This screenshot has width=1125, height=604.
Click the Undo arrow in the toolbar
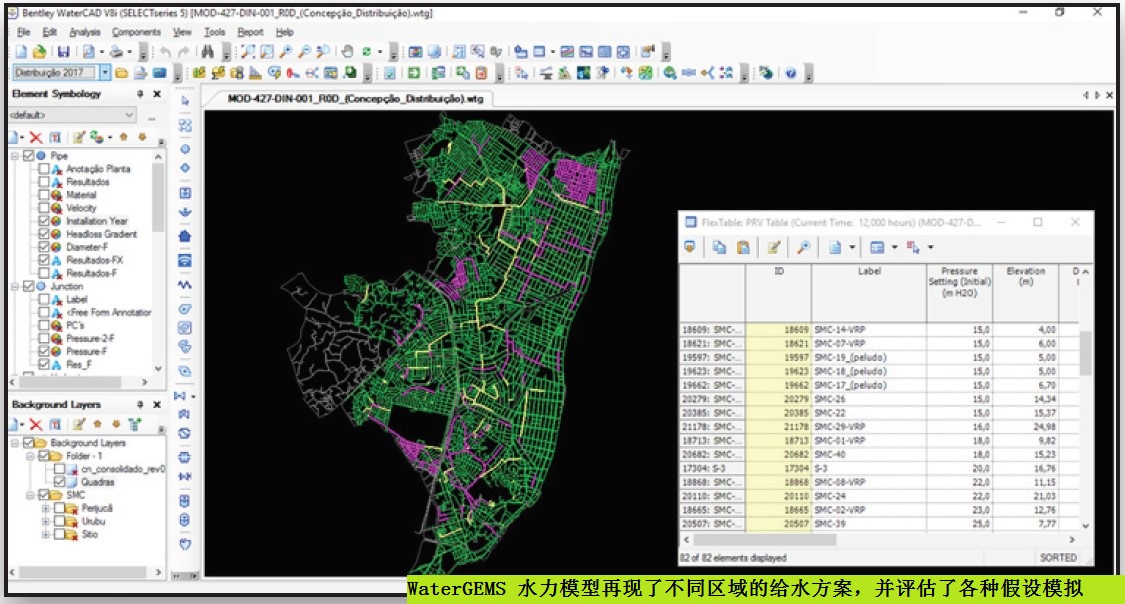point(166,52)
